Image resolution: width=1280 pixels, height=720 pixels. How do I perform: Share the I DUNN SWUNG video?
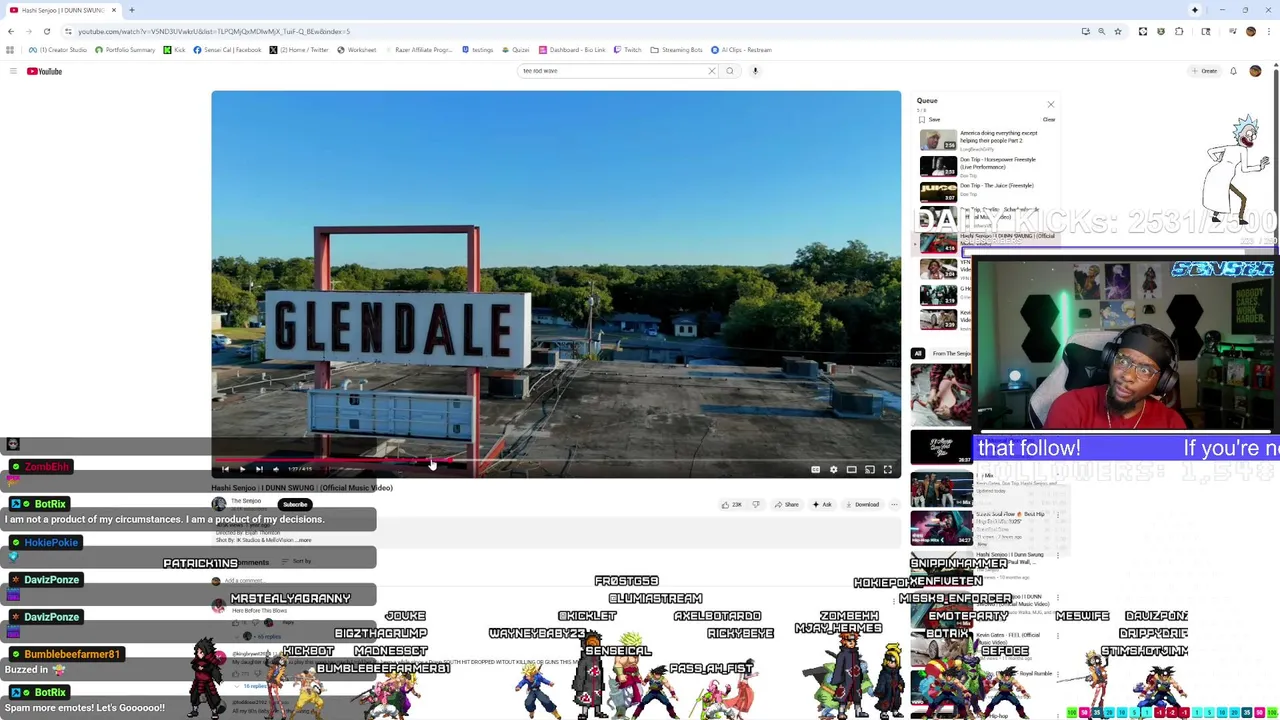(x=787, y=504)
